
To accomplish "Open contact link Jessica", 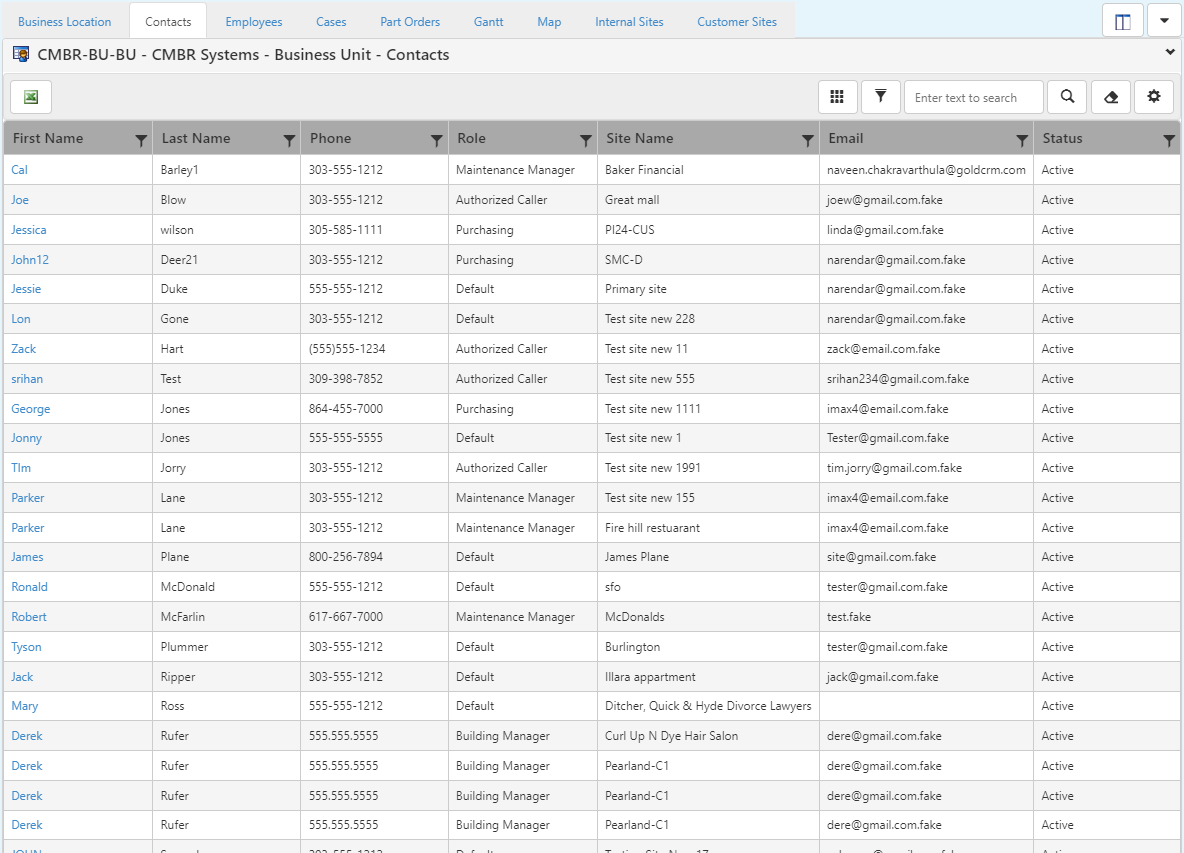I will click(29, 230).
